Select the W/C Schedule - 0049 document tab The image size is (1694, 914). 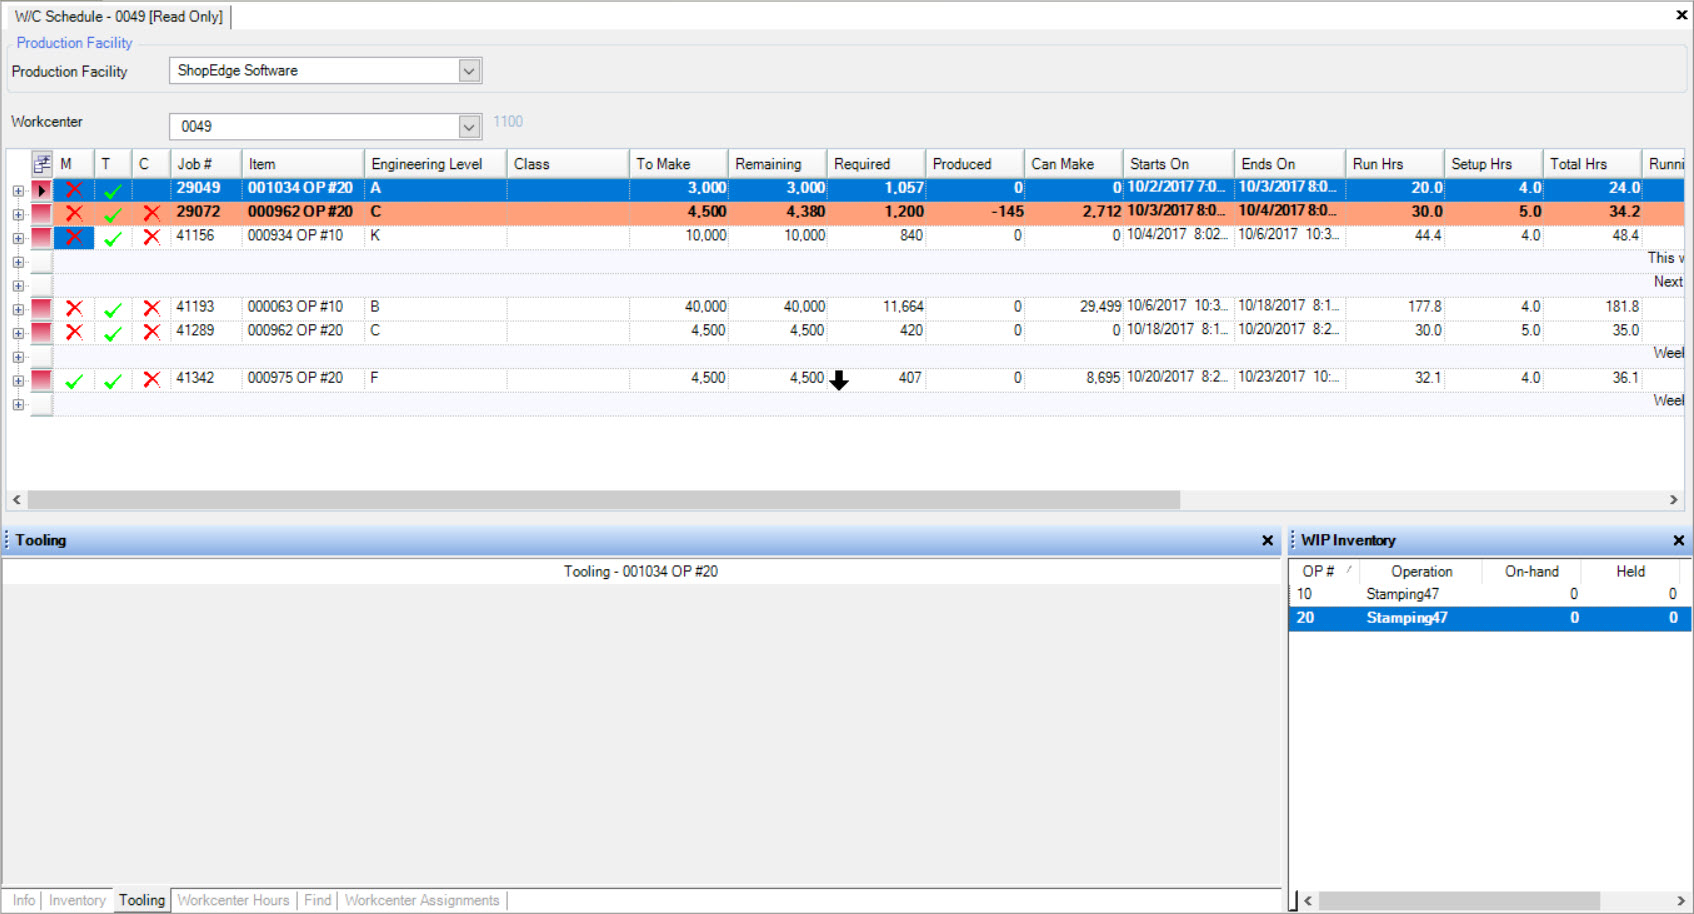click(x=119, y=17)
